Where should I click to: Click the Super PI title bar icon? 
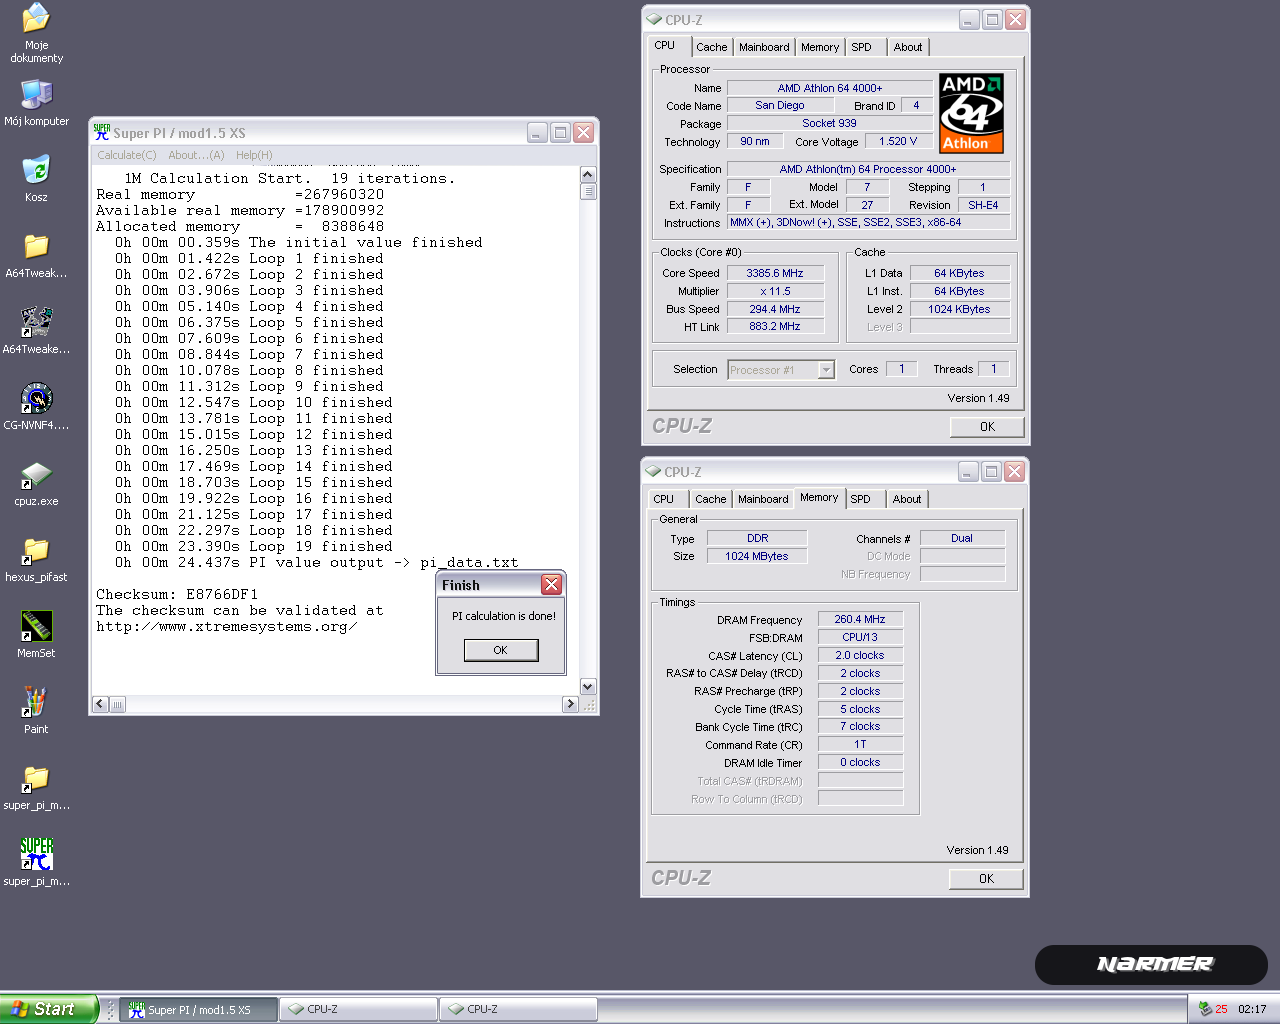101,132
